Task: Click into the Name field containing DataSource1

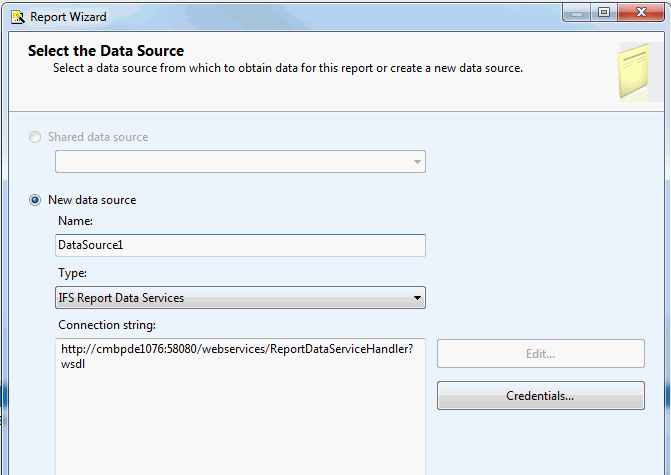Action: point(240,245)
